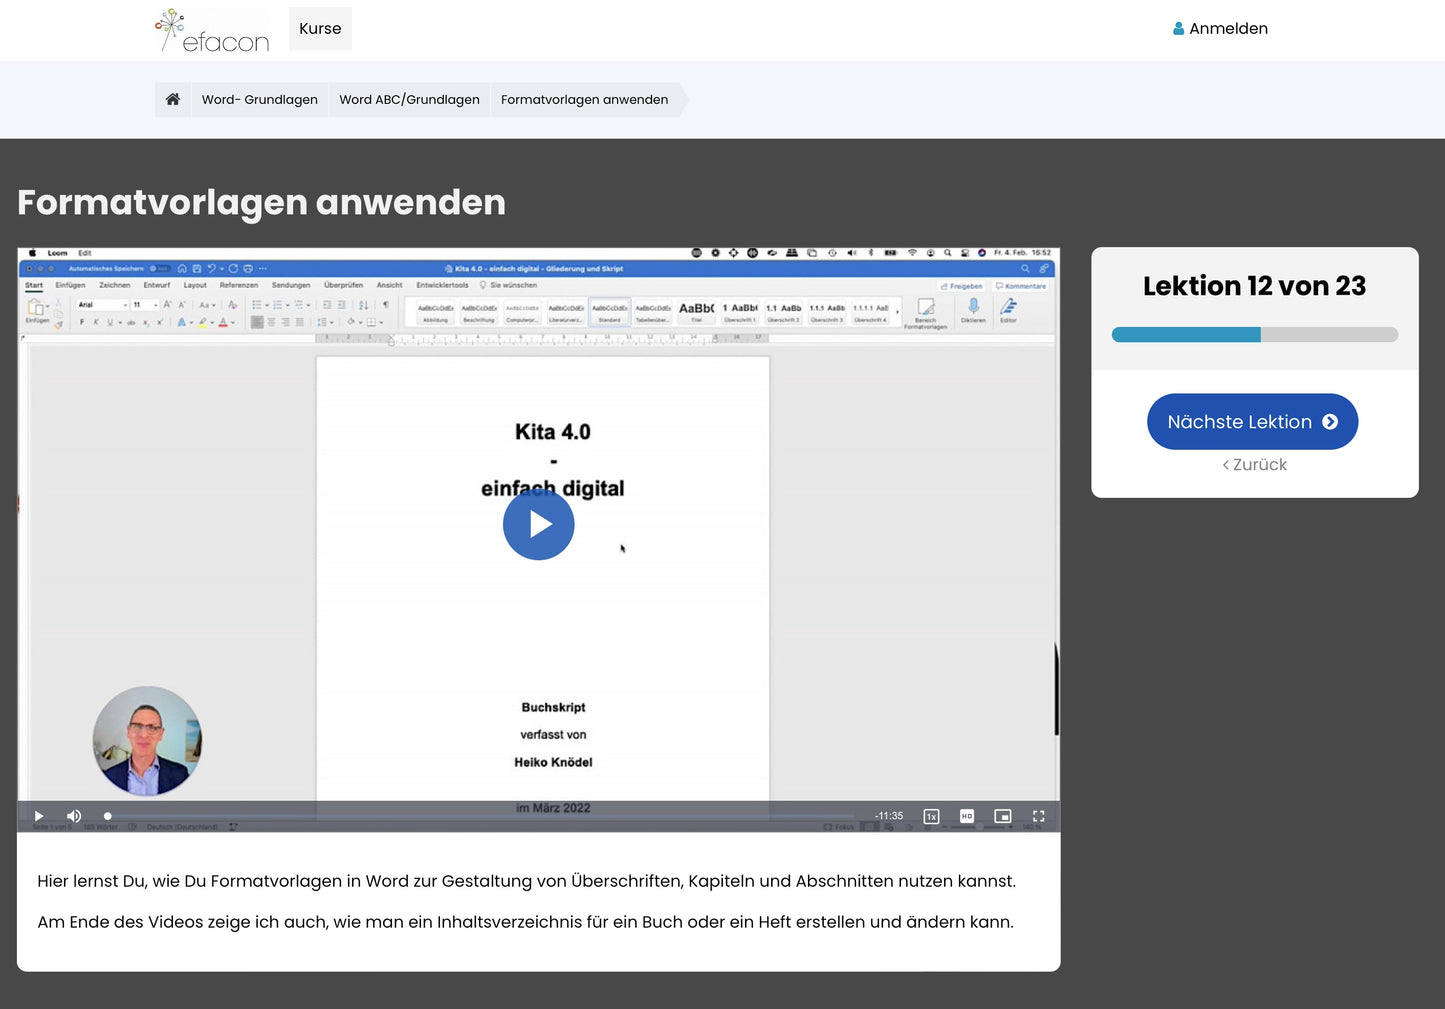The width and height of the screenshot is (1445, 1009).
Task: Mute the video with the speaker icon
Action: [x=74, y=816]
